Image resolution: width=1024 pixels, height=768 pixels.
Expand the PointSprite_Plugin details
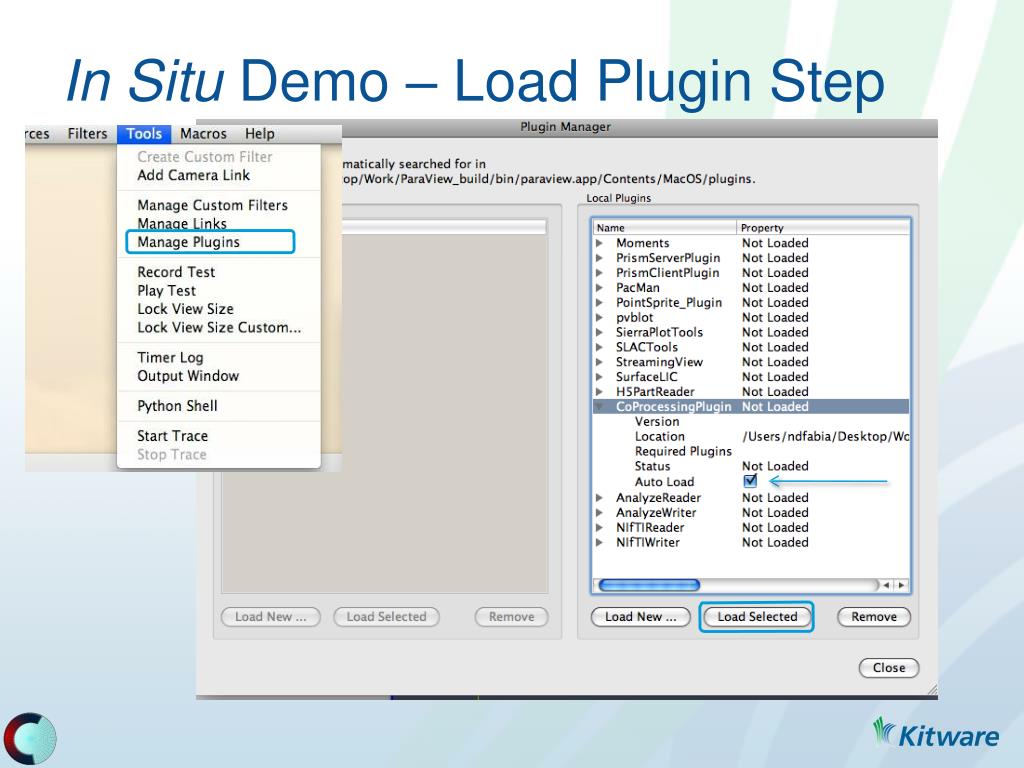coord(600,302)
